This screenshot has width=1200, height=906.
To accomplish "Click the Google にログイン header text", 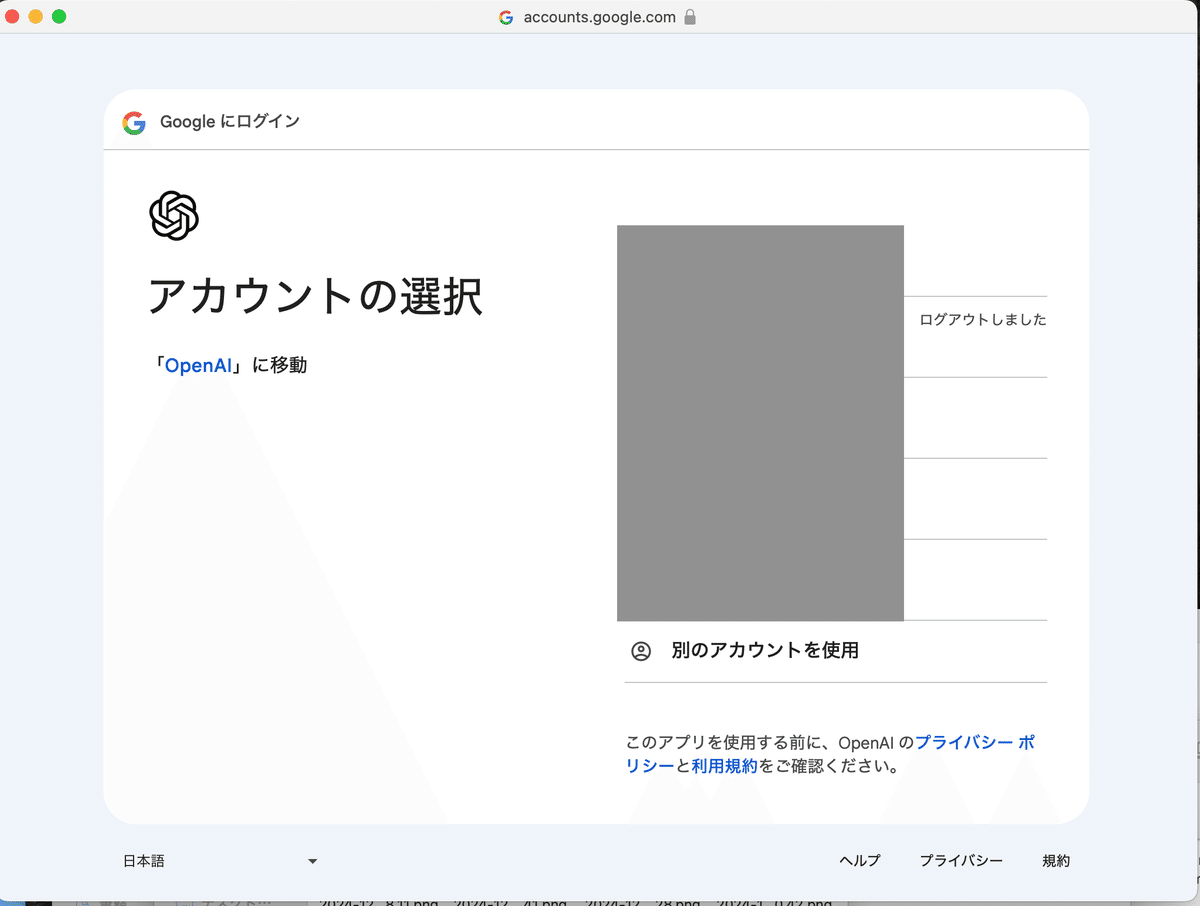I will [230, 122].
